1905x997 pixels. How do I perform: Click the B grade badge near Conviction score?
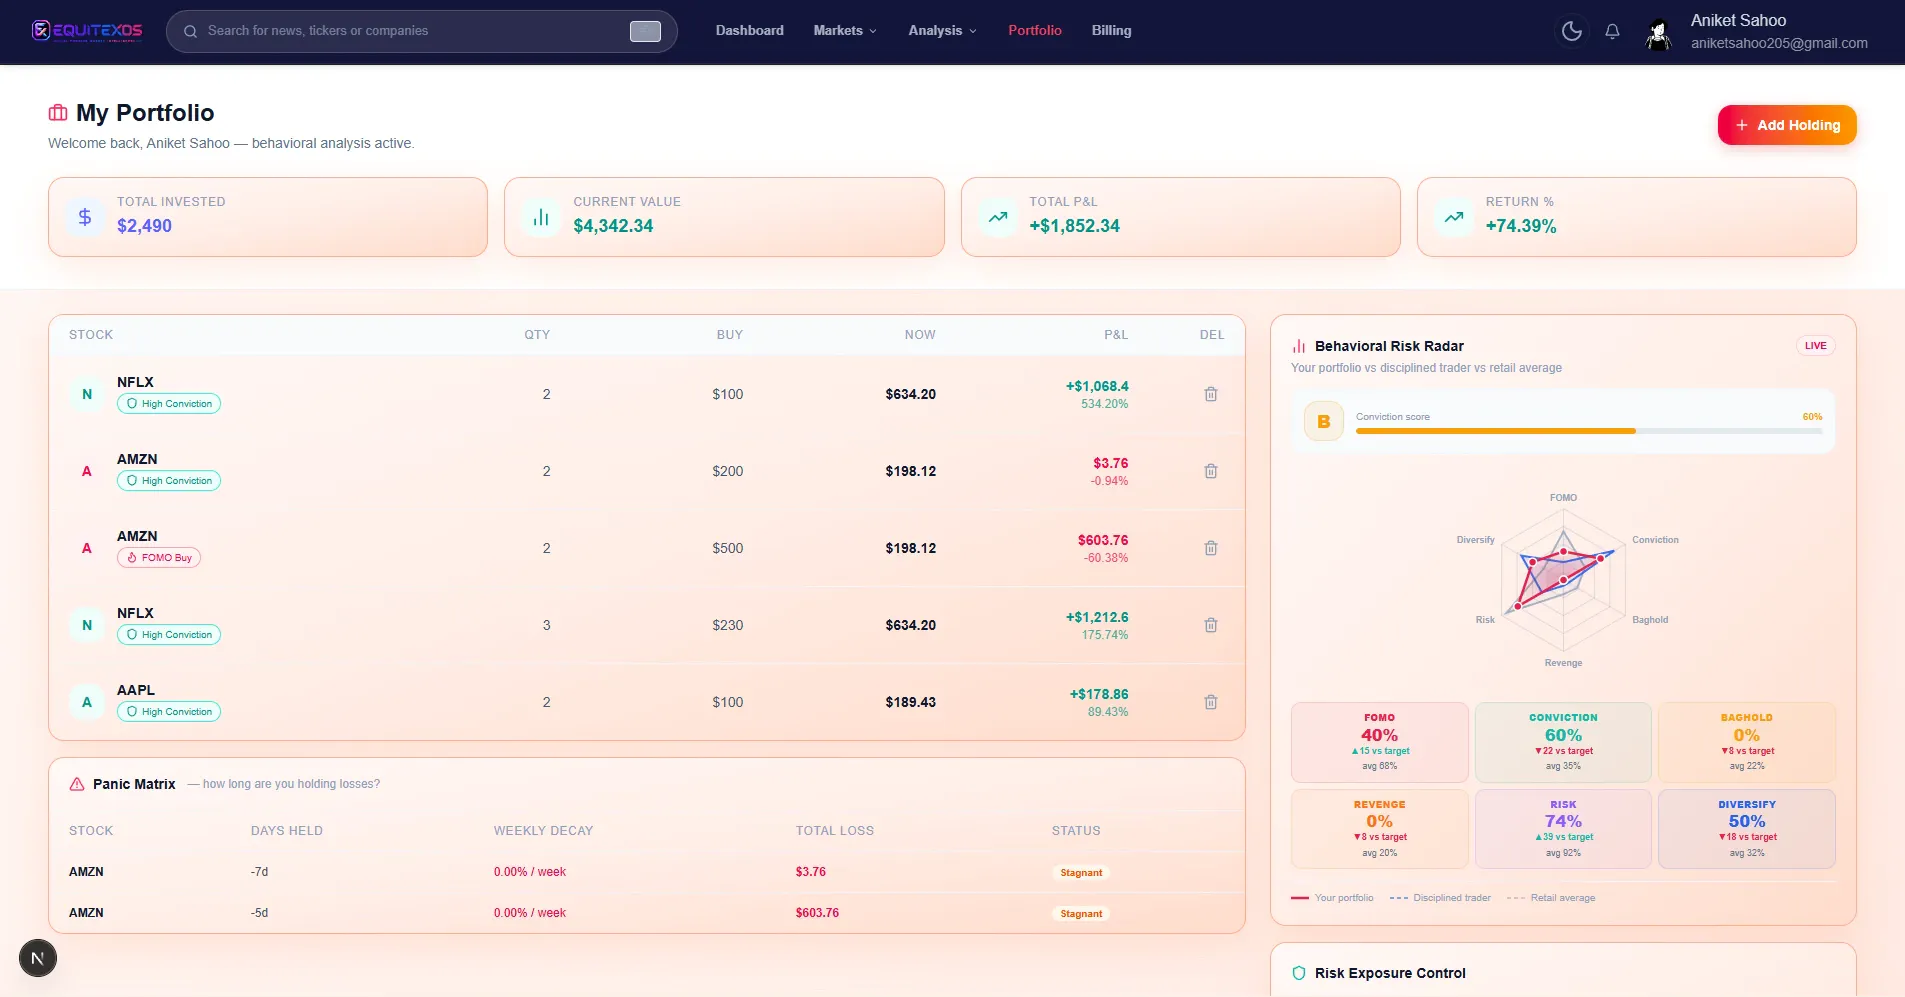[x=1324, y=422]
